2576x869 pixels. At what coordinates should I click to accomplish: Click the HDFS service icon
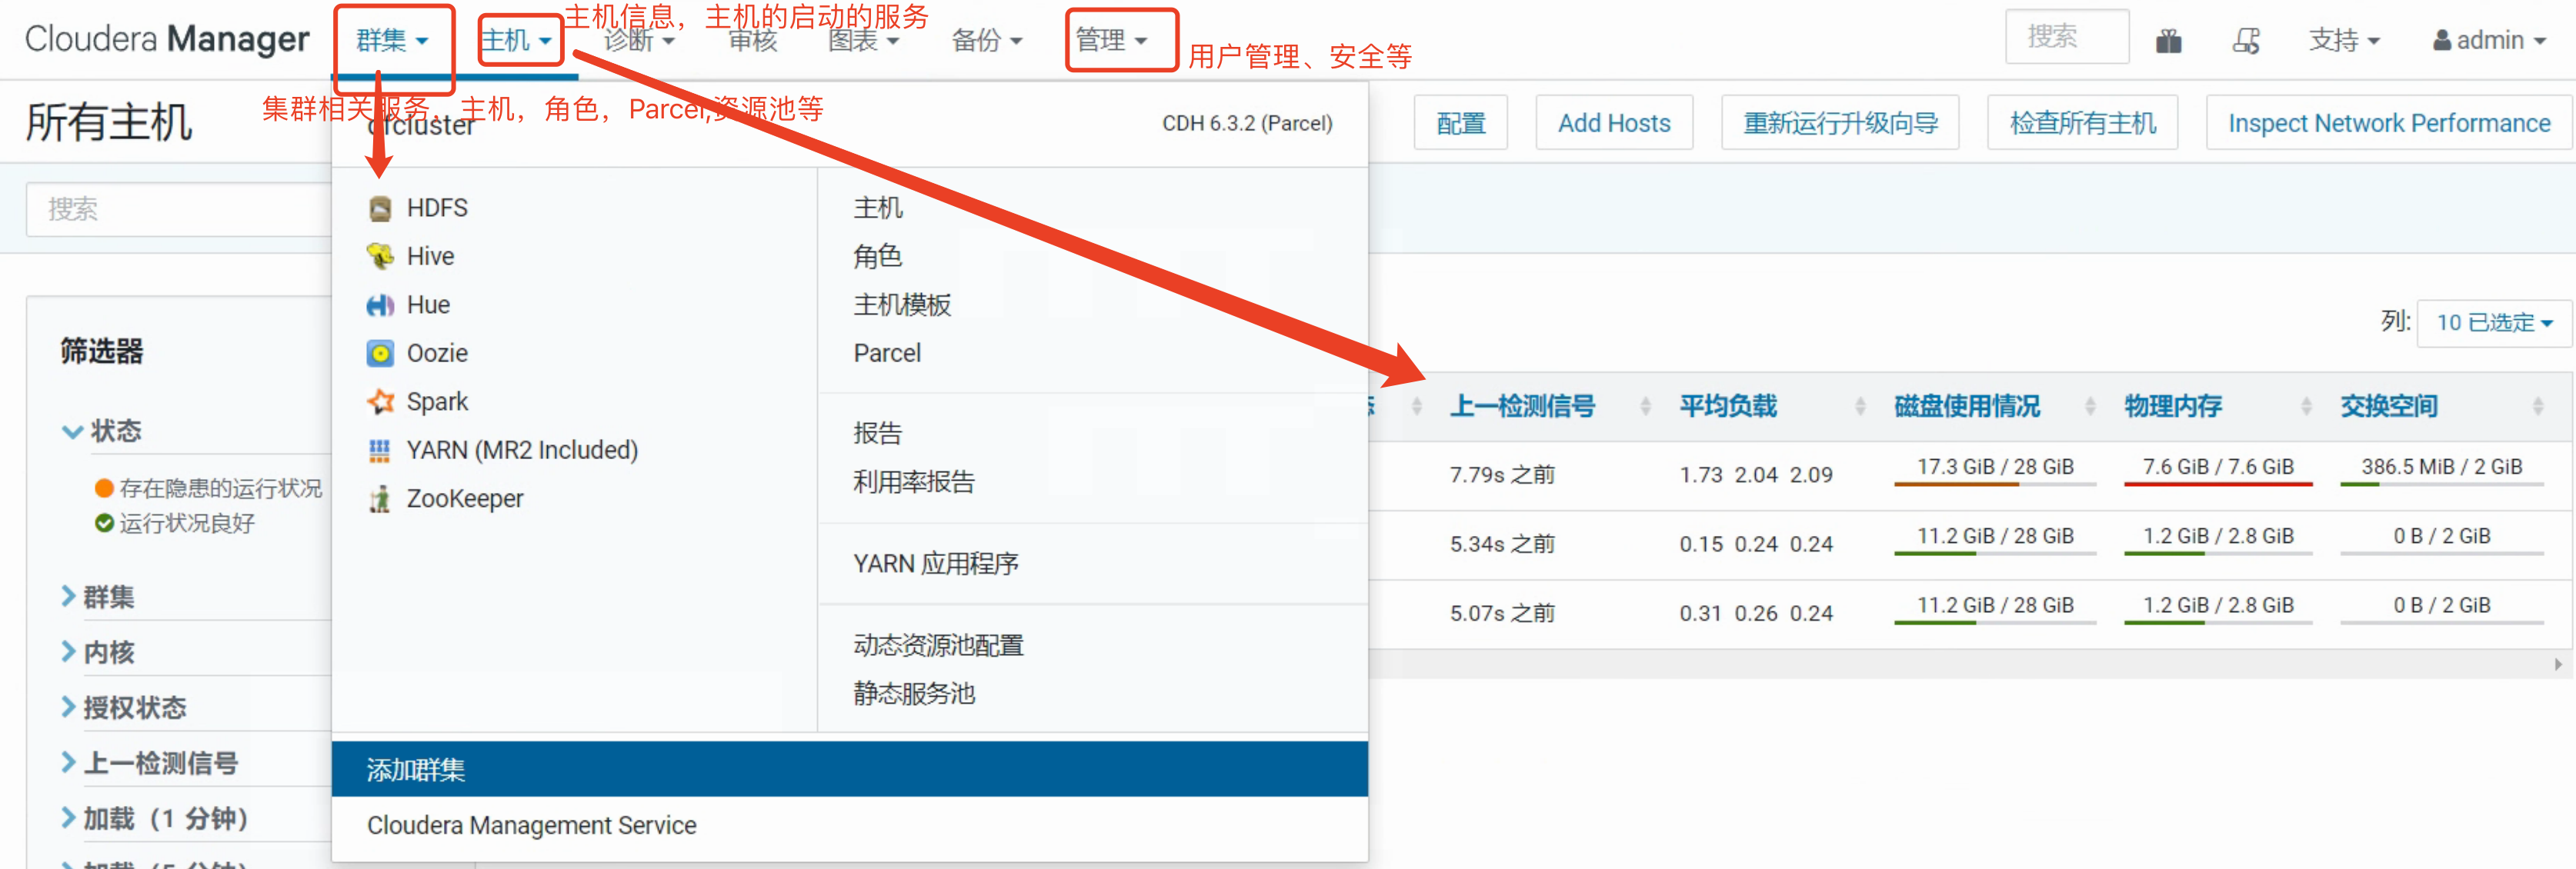[380, 208]
